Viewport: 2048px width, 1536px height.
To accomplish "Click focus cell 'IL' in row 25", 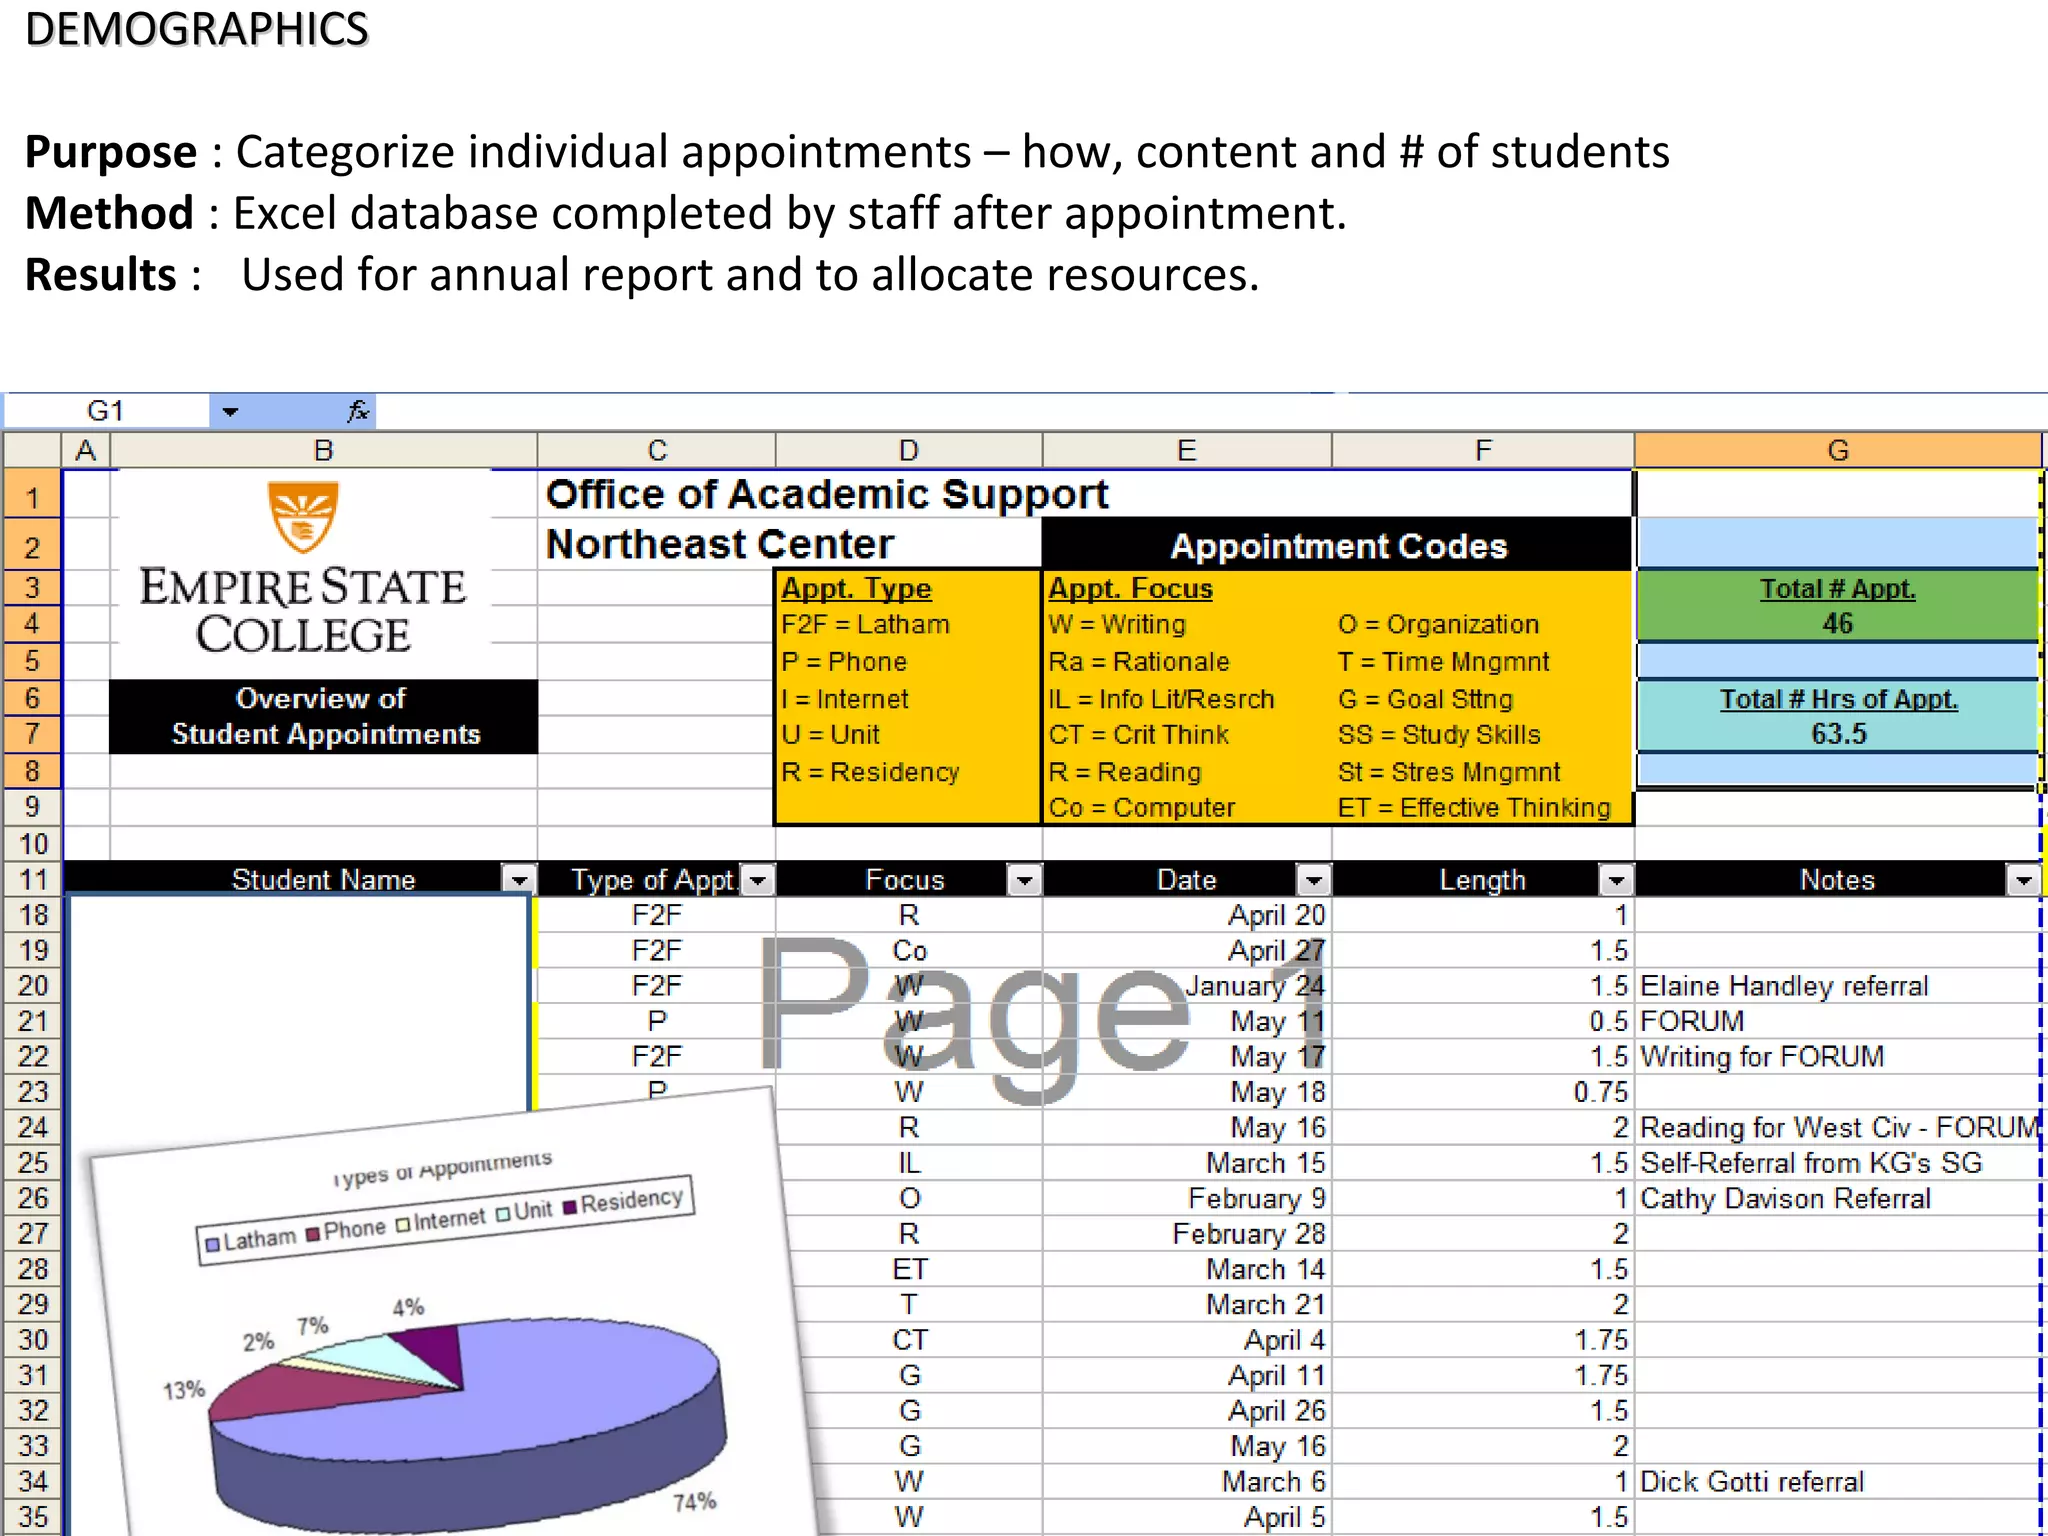I will point(909,1163).
